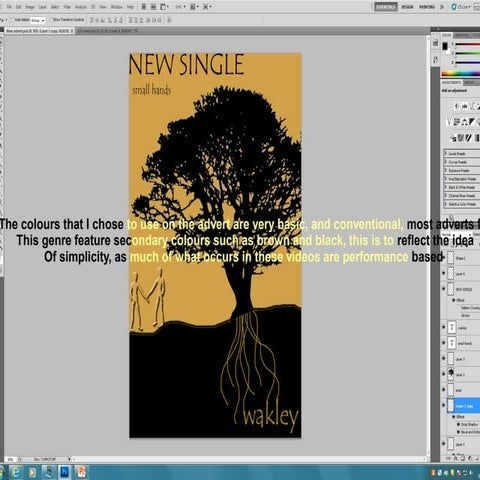Add a Brightness/Contrast adjustment
The width and height of the screenshot is (480, 480).
458,106
